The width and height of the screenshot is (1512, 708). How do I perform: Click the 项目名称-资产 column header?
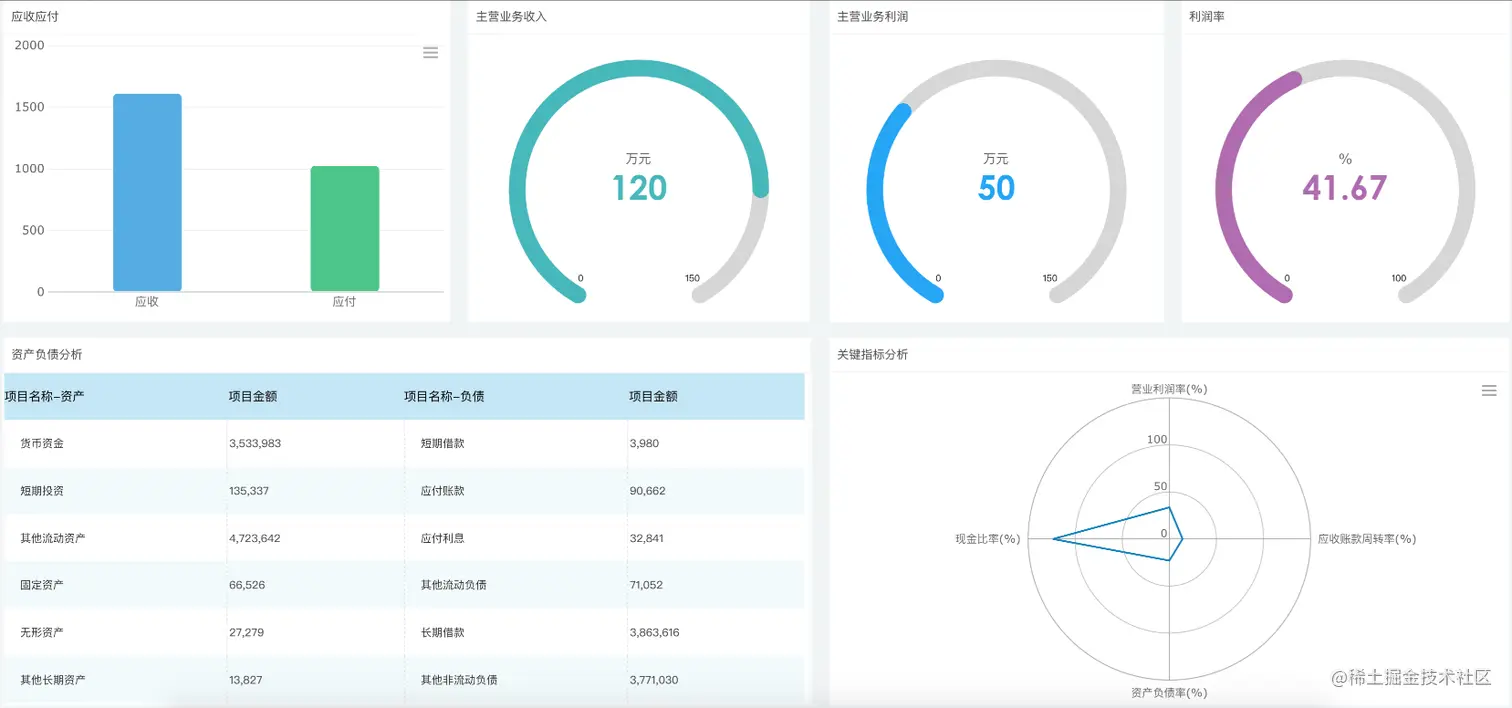pyautogui.click(x=47, y=396)
